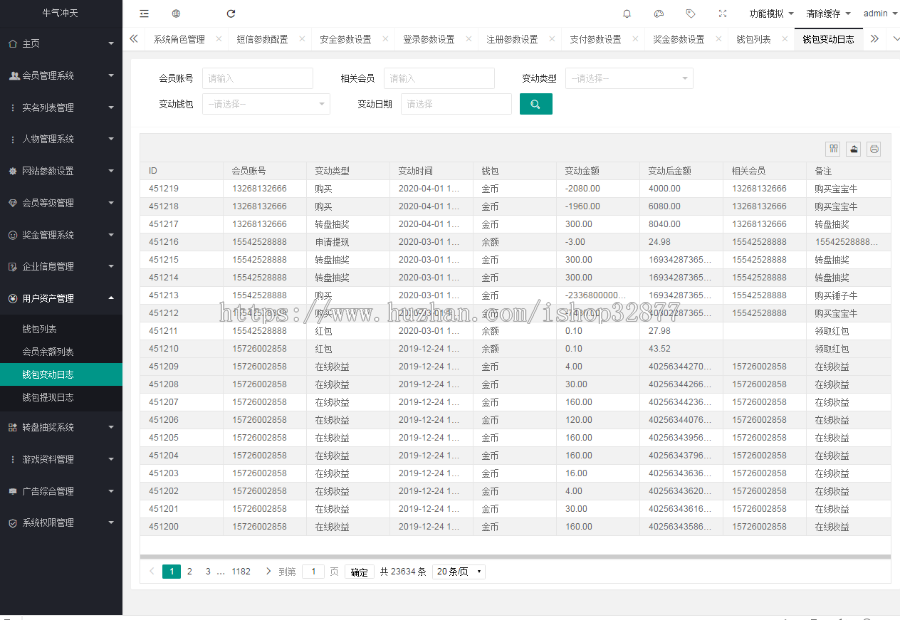Collapse the sidebar with the hamburger icon
Screen dimensions: 900x620
click(x=143, y=13)
